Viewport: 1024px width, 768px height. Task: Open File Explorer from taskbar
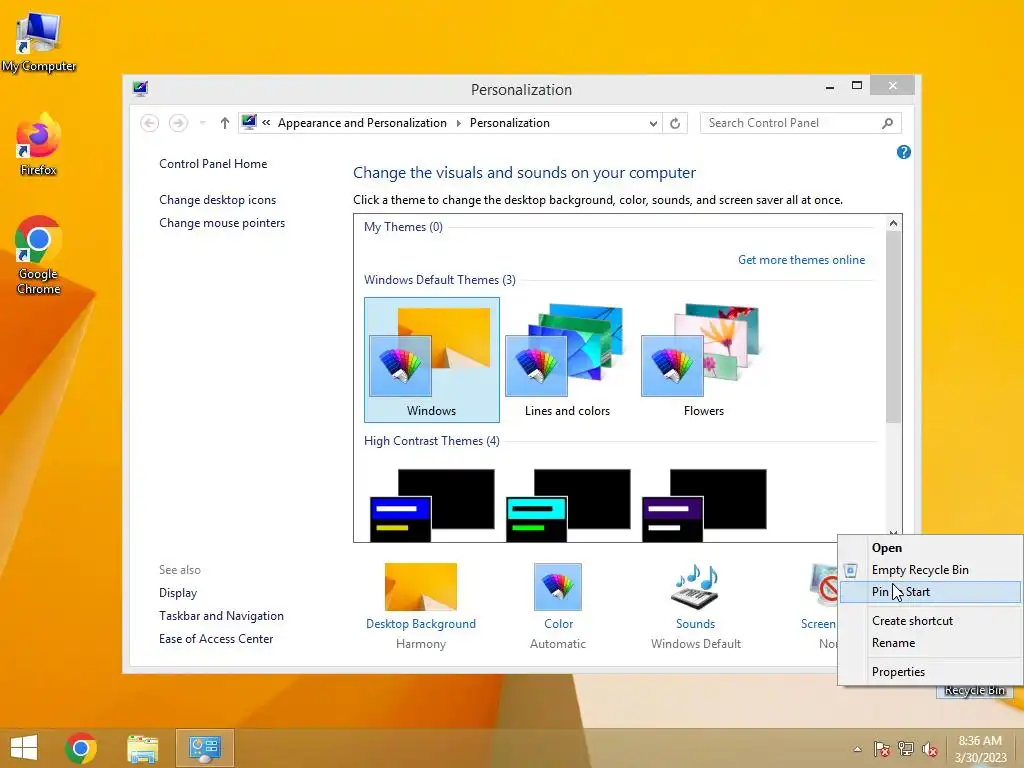(142, 748)
